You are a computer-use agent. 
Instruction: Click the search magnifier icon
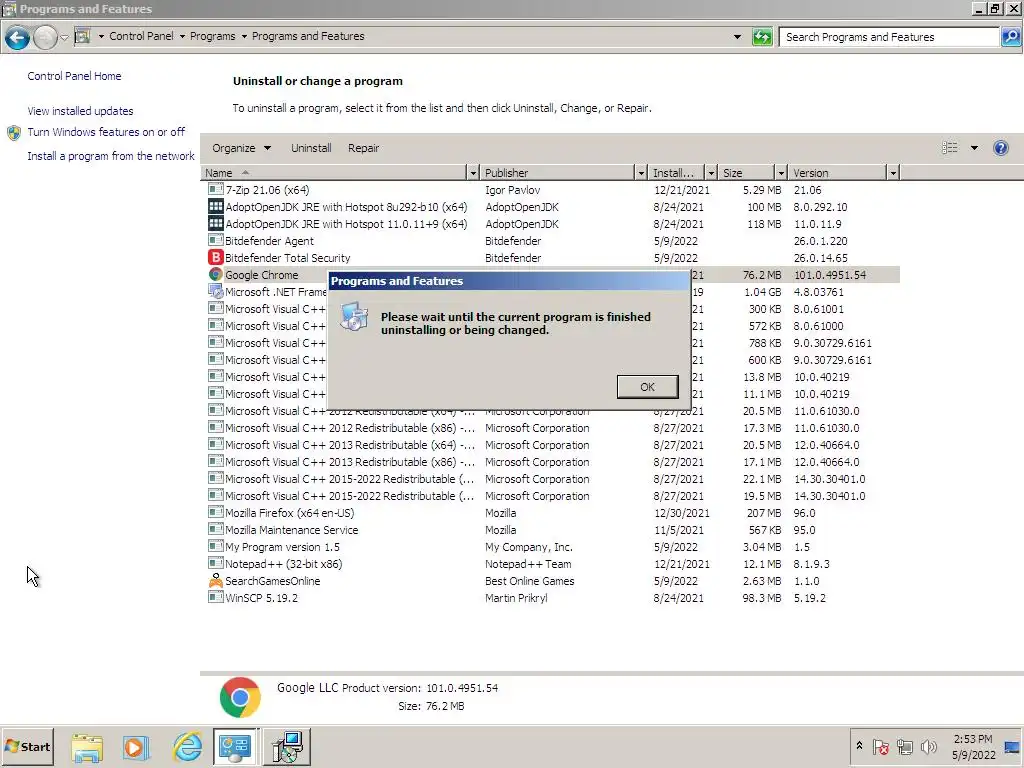pos(1010,37)
